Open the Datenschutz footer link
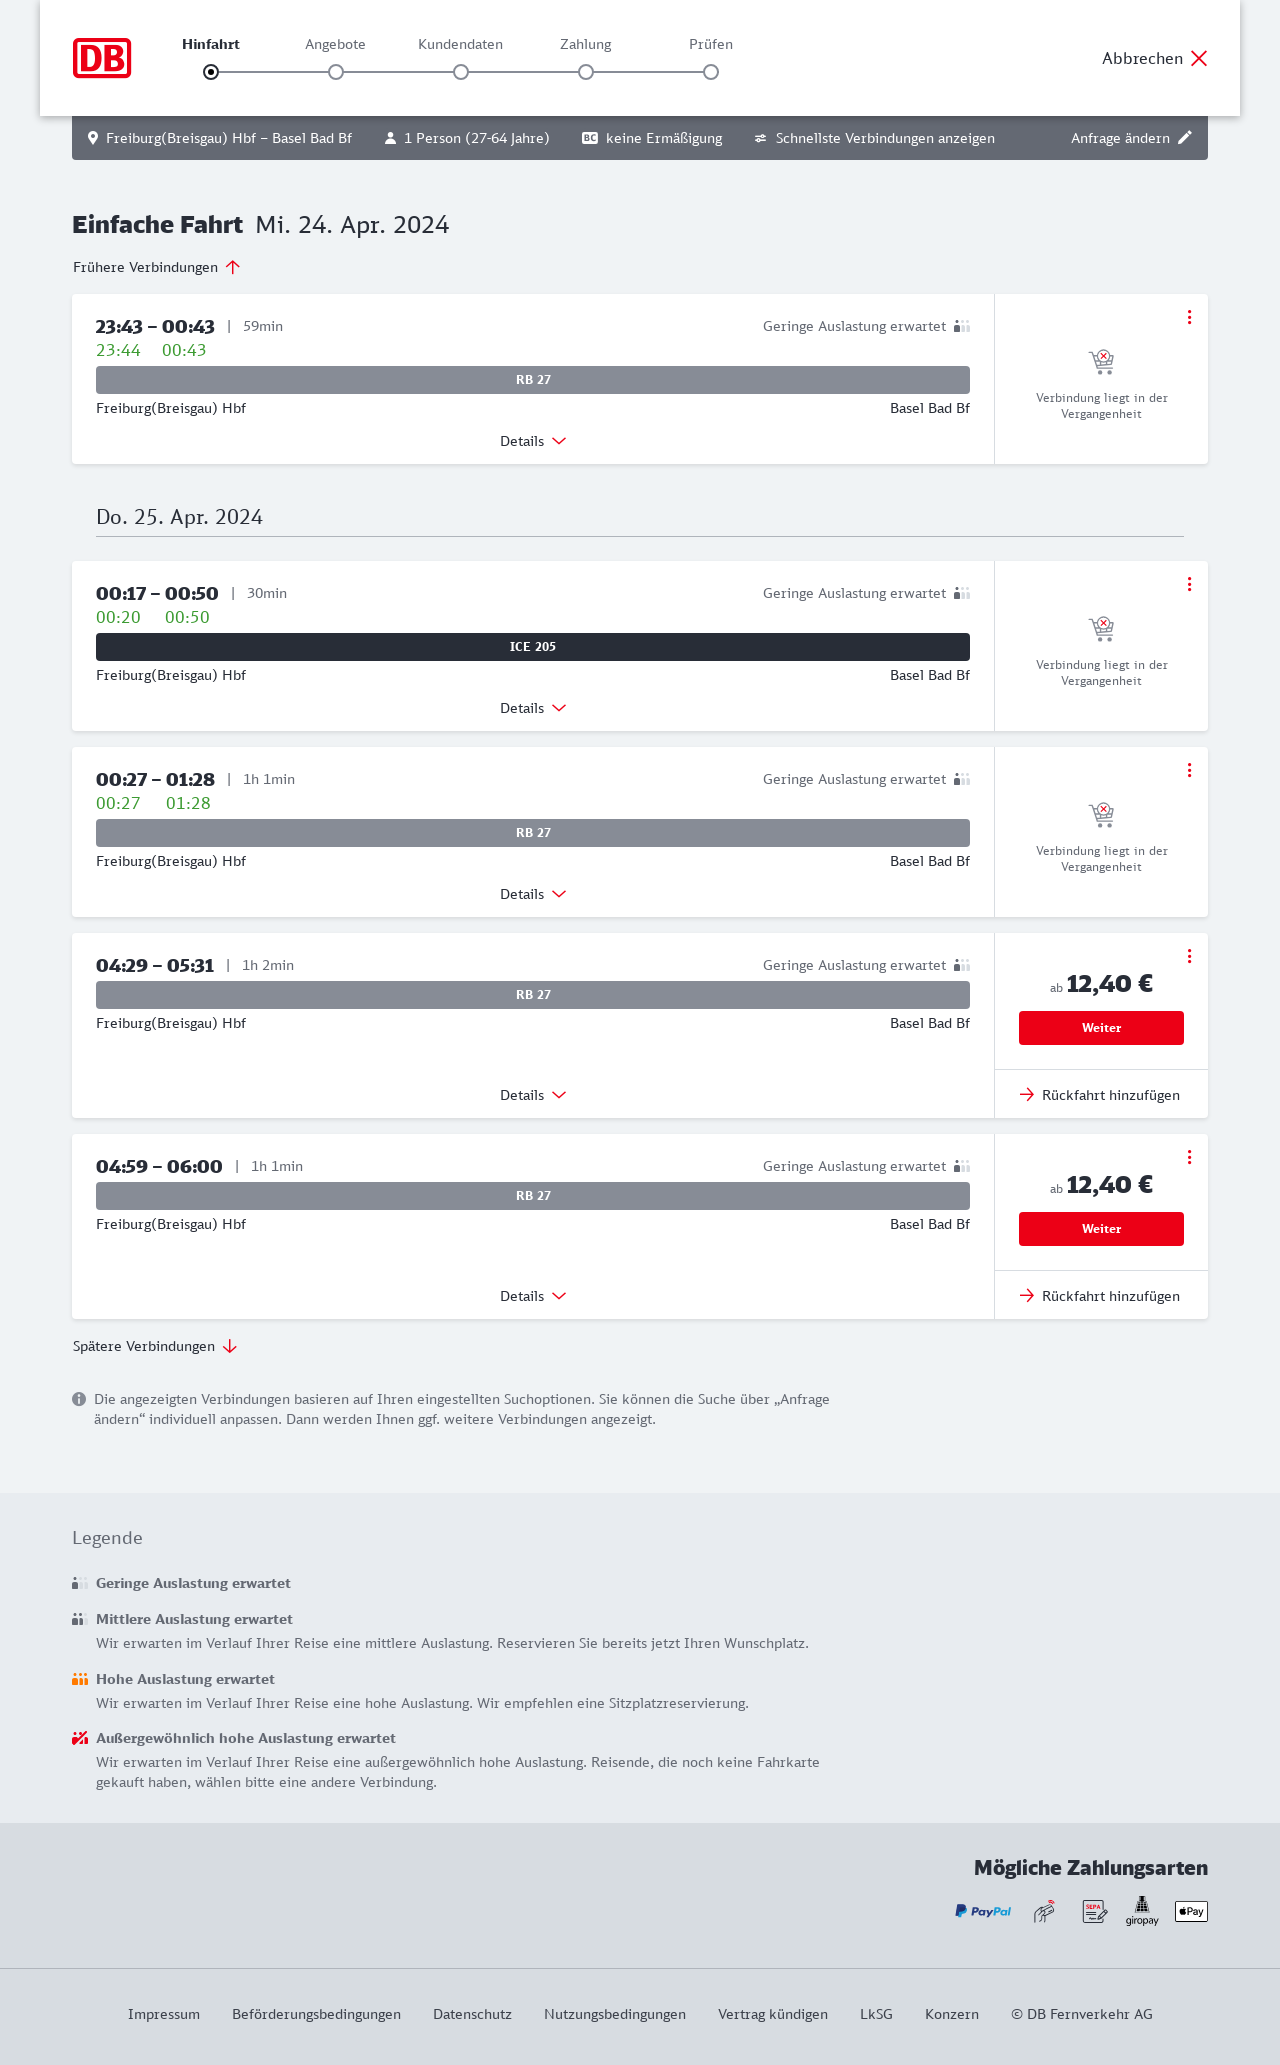 coord(472,2014)
